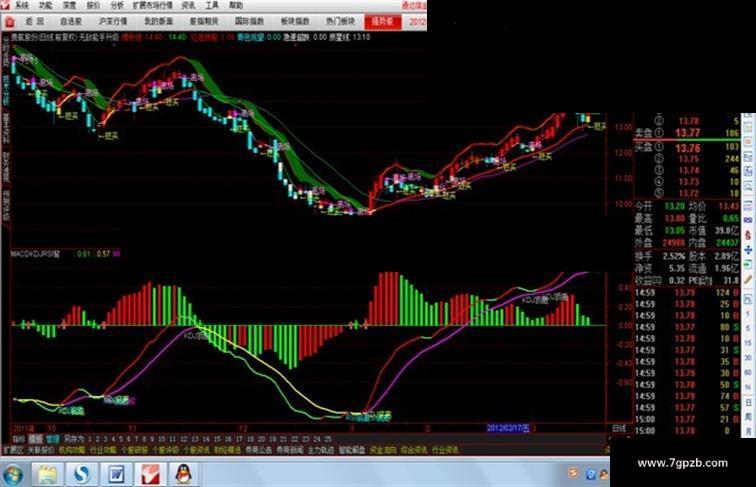Click the blue shield tray icon
Image resolution: width=756 pixels, height=487 pixels.
click(x=591, y=474)
